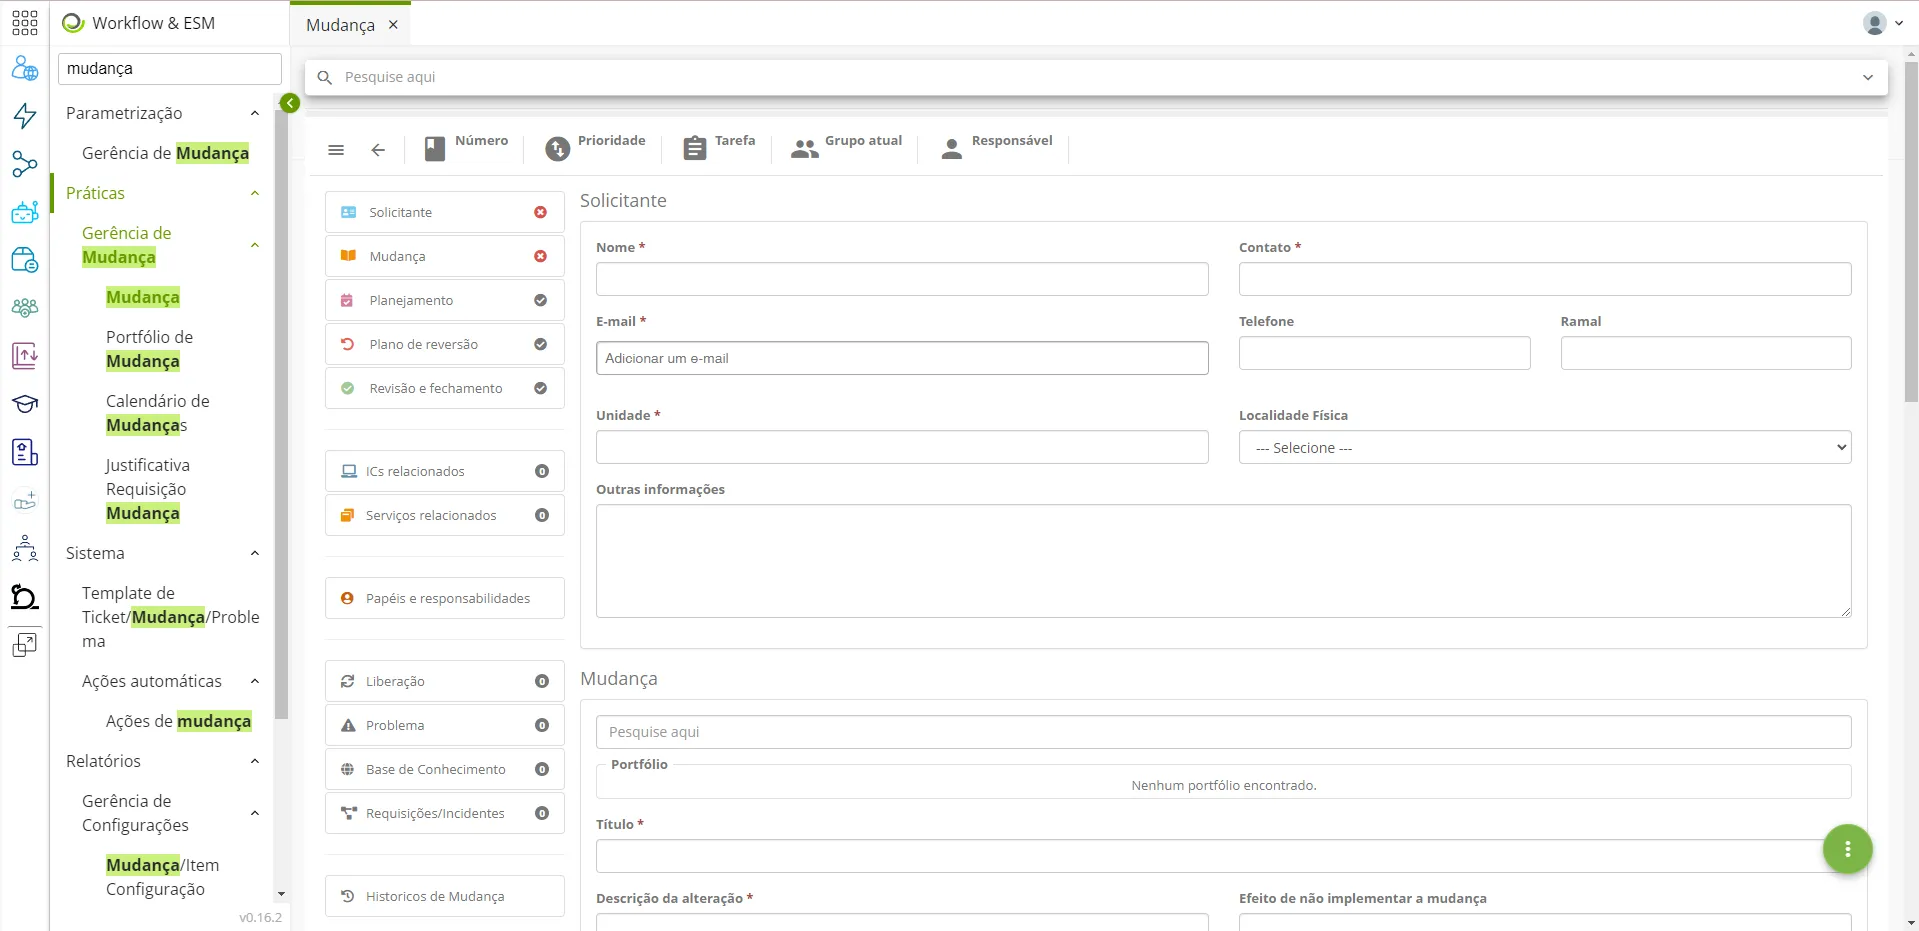Expand the search bar options chevron
This screenshot has width=1919, height=931.
click(1867, 77)
